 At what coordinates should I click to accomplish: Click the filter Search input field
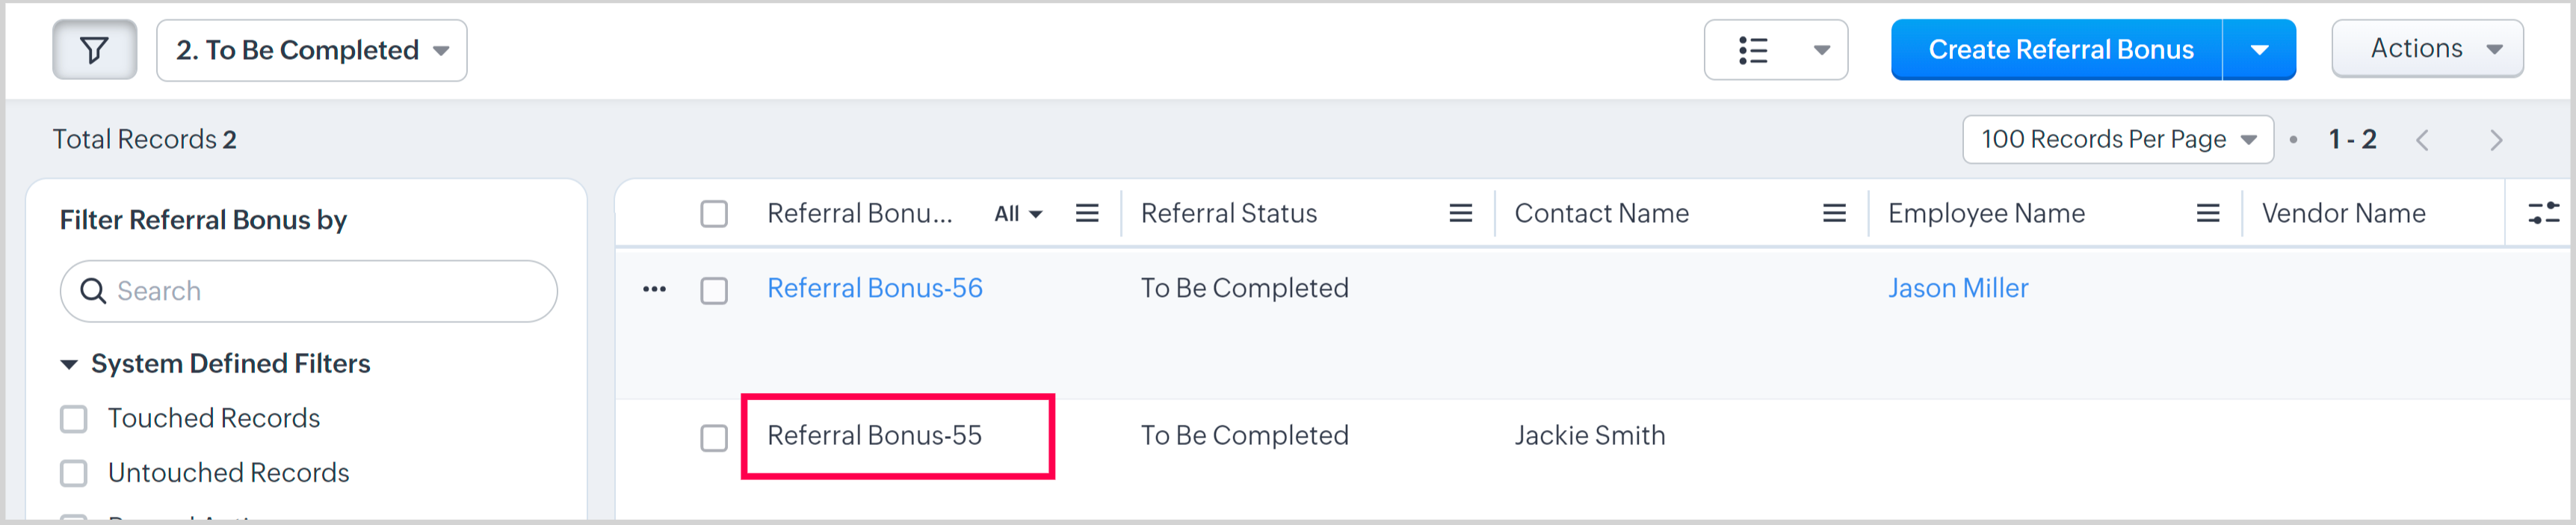(320, 291)
